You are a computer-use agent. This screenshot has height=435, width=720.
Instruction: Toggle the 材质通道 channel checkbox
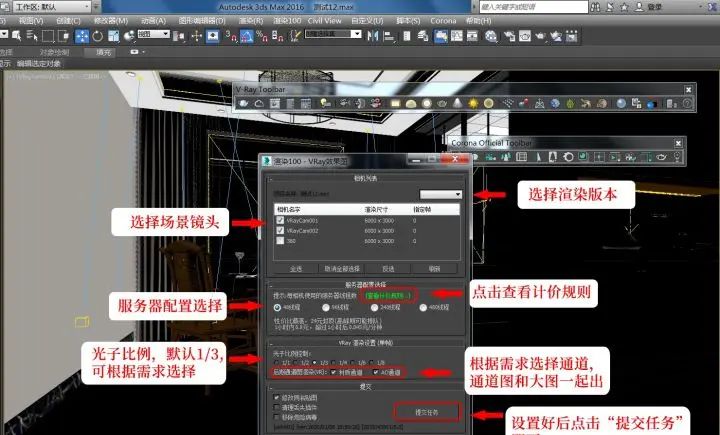334,372
